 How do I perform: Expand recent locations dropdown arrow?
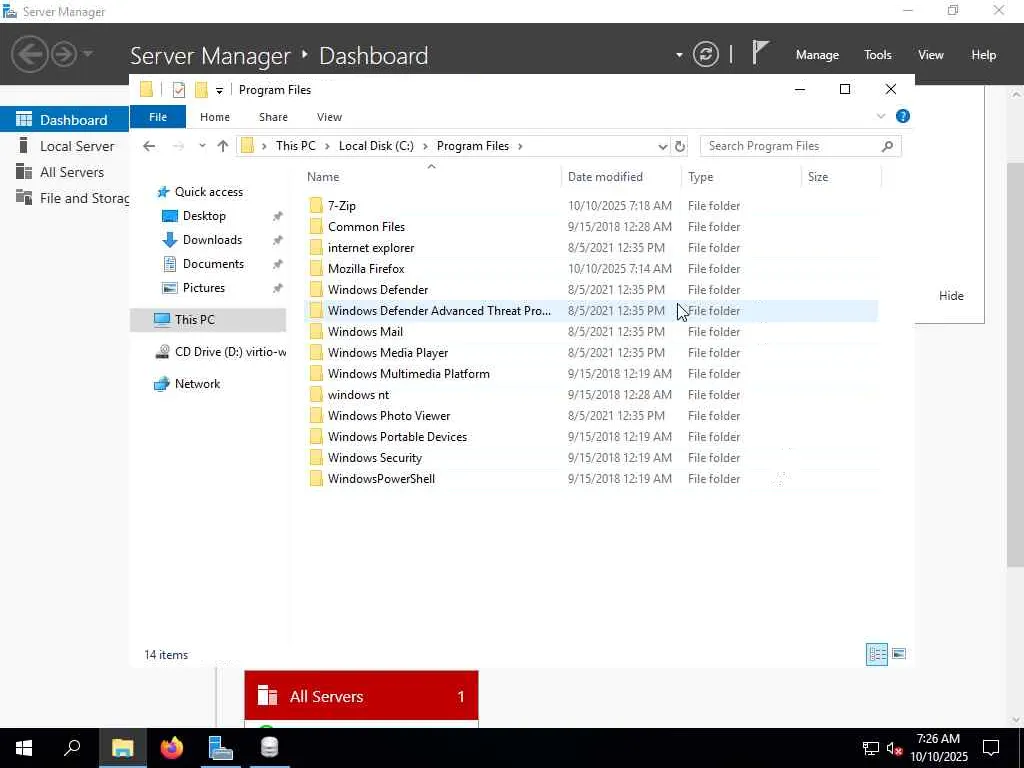202,146
